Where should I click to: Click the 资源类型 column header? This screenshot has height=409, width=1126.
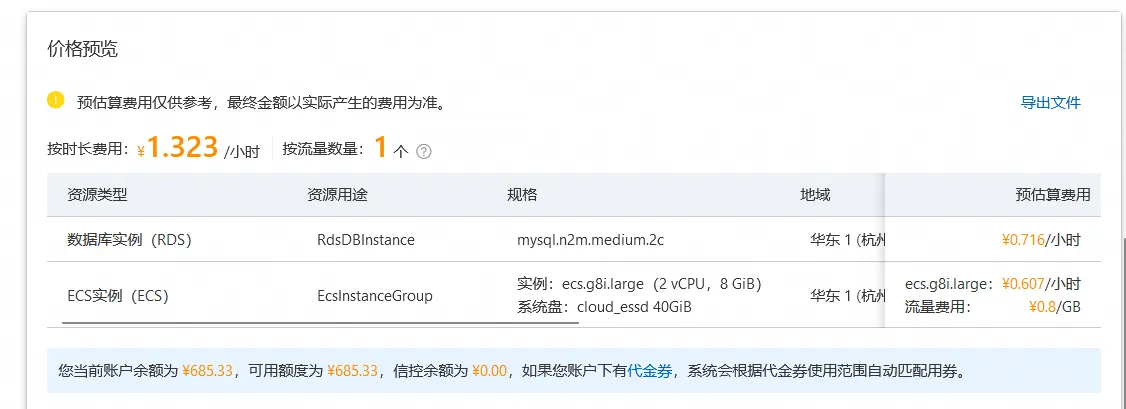[x=97, y=195]
